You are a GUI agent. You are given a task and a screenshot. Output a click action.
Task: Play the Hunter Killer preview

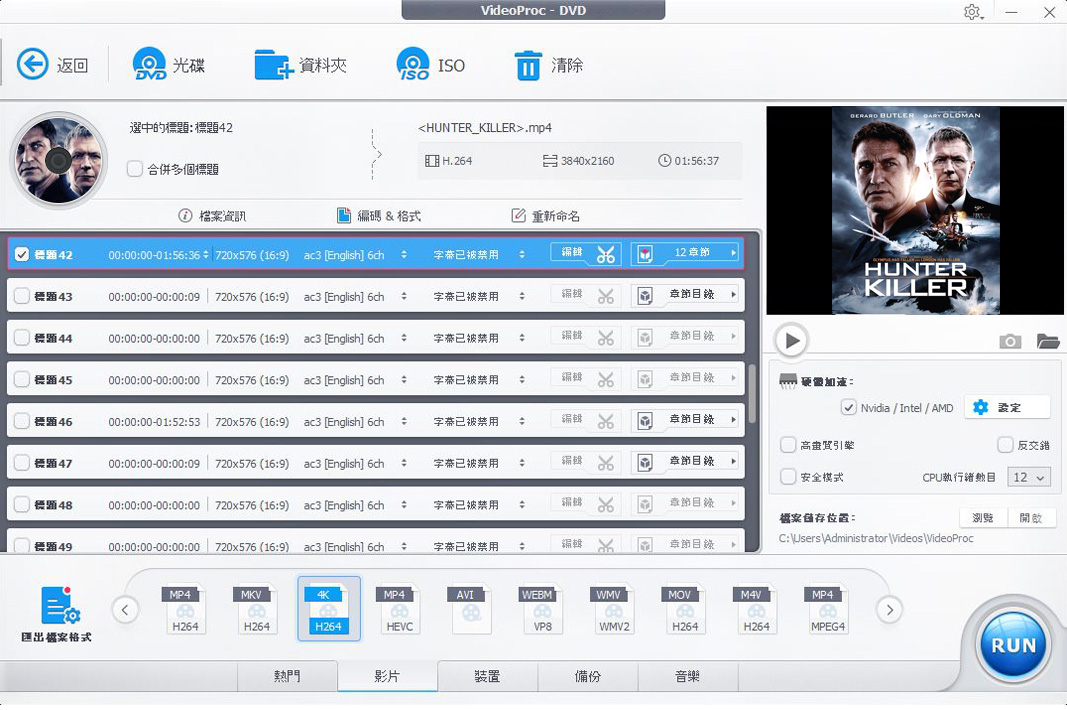792,341
